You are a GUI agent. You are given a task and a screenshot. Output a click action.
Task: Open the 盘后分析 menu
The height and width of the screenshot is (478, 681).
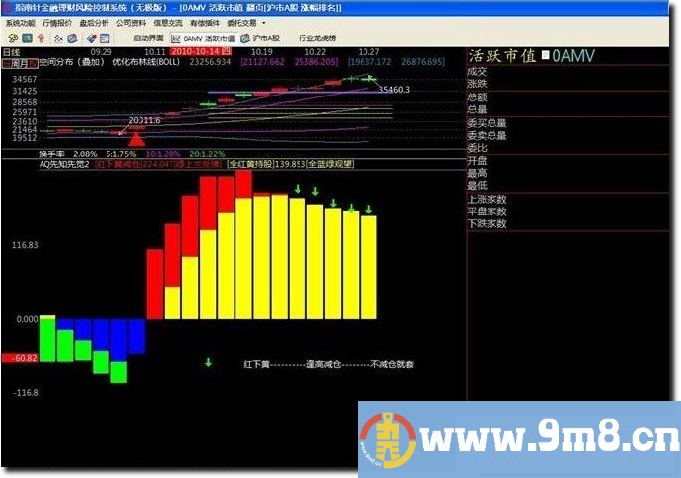pyautogui.click(x=94, y=23)
